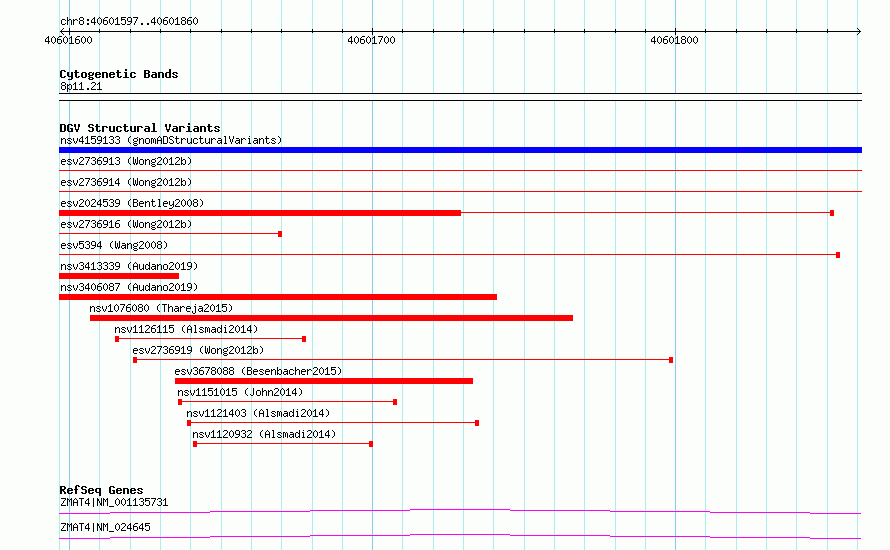The image size is (890, 550).
Task: Select the RefSeq Genes track heading
Action: coord(101,490)
